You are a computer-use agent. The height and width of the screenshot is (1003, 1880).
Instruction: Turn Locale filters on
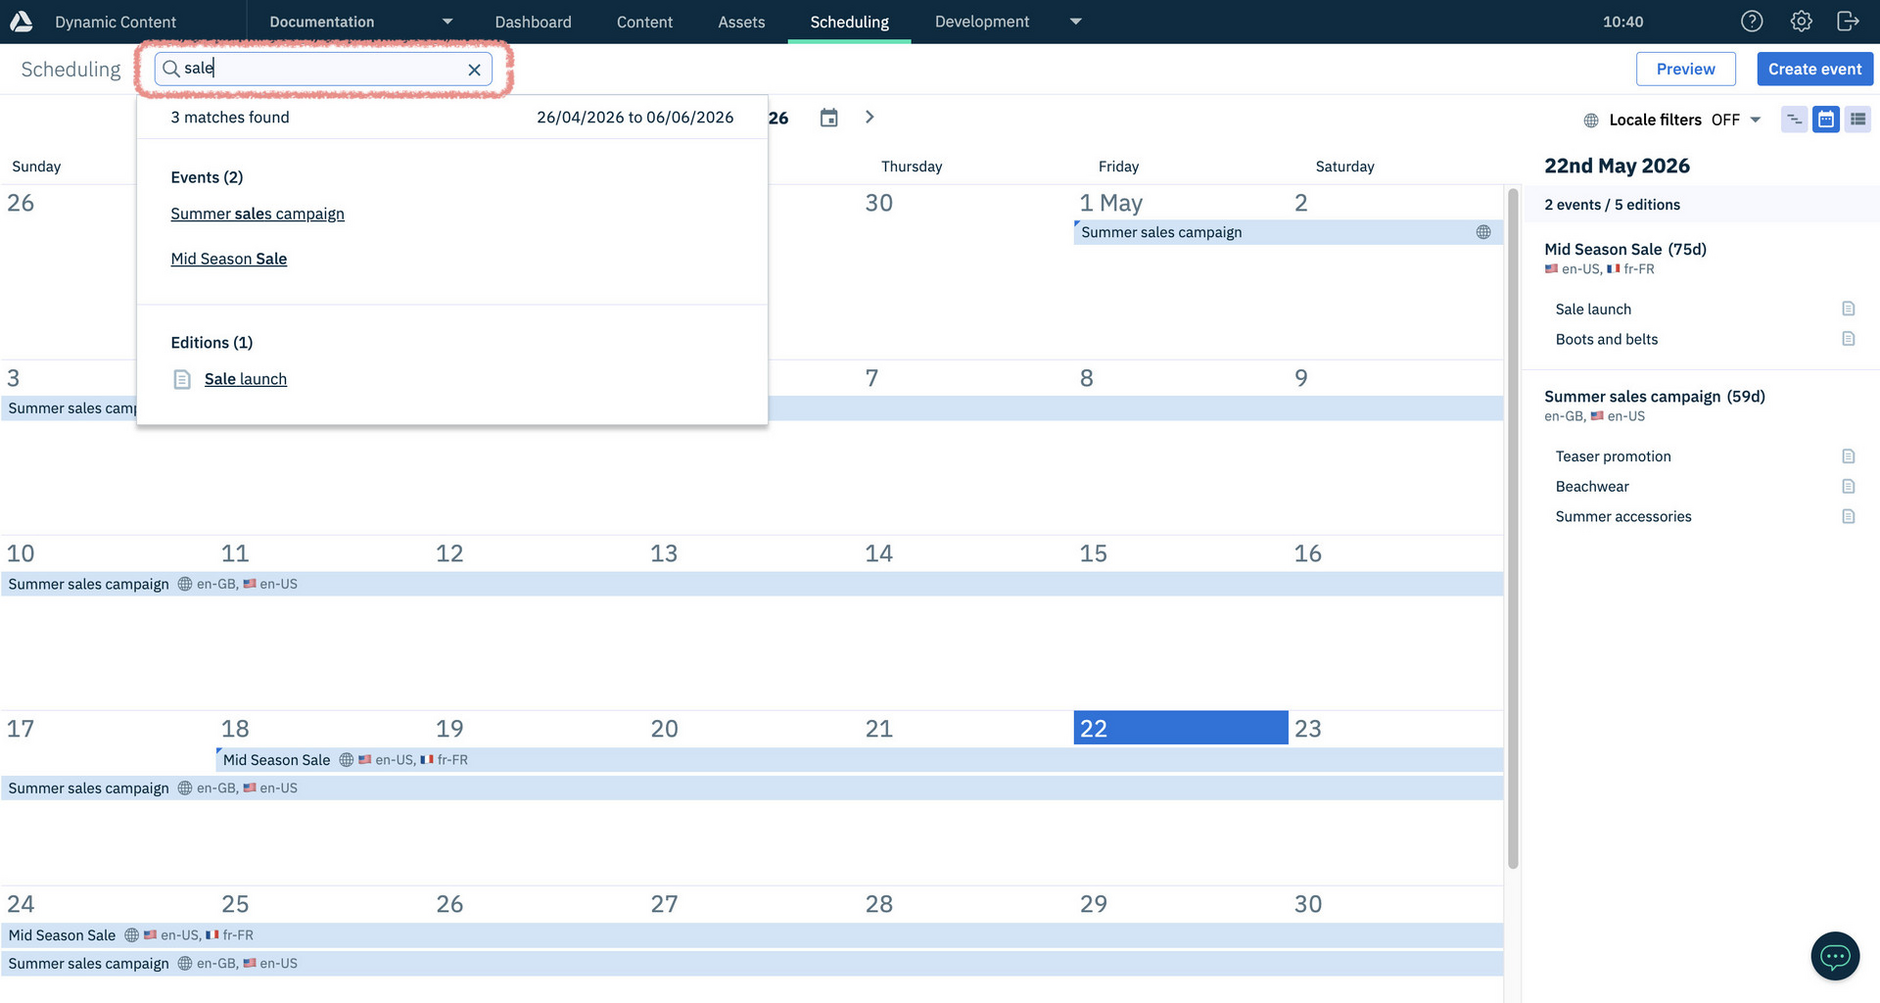(1726, 119)
